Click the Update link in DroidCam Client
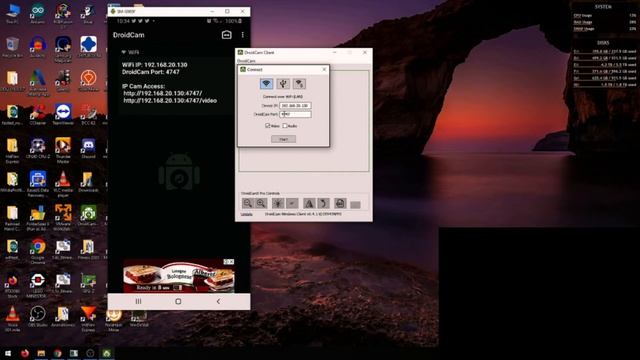 (x=247, y=214)
